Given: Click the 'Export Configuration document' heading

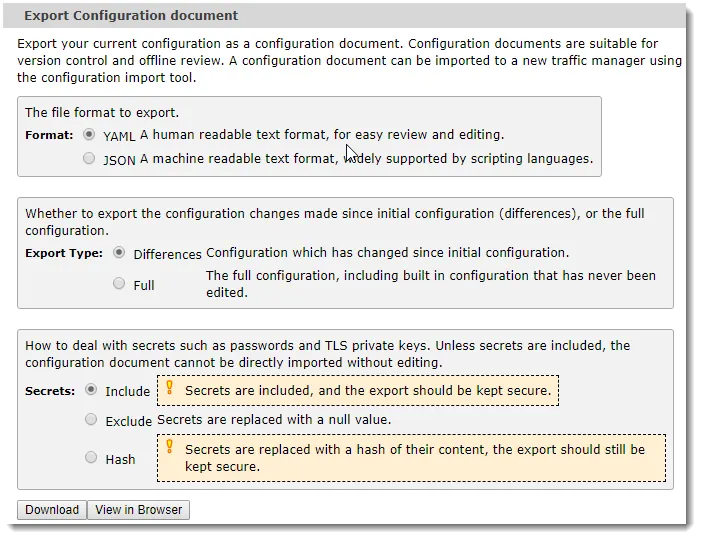Looking at the screenshot, I should (x=131, y=16).
